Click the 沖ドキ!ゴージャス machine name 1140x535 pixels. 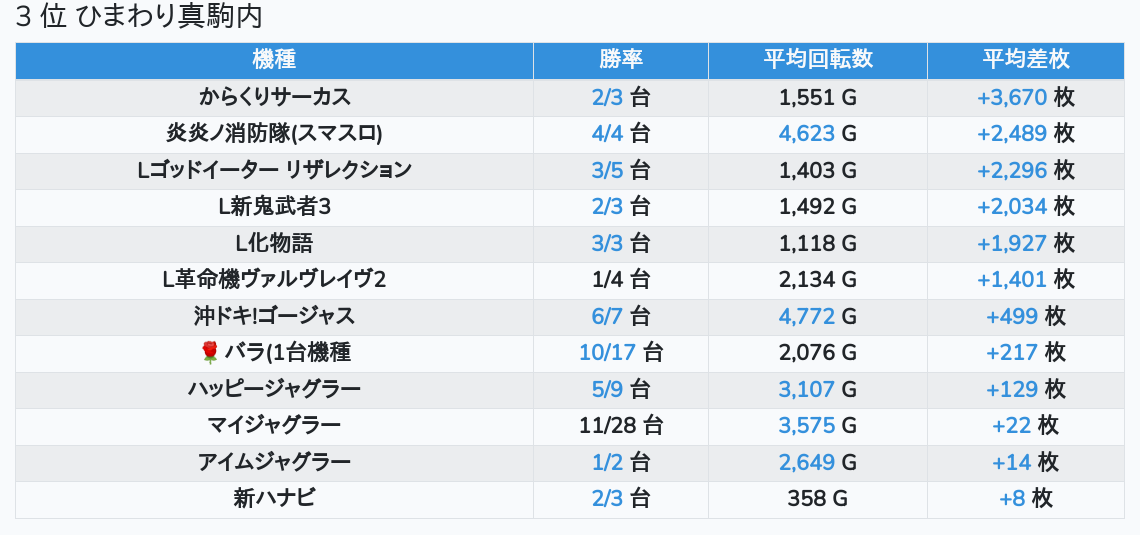coord(274,316)
